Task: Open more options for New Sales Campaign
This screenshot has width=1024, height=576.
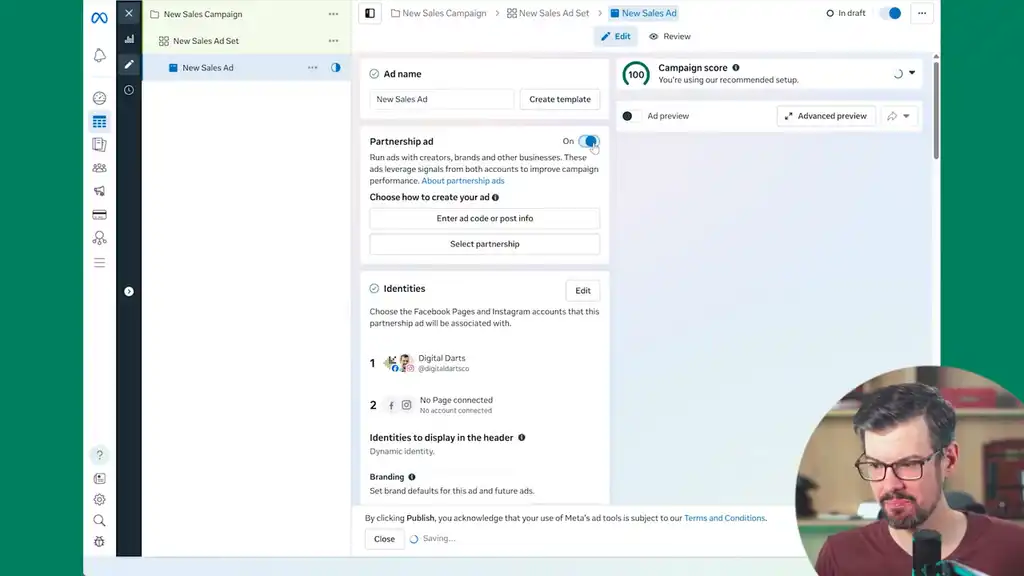Action: [334, 14]
